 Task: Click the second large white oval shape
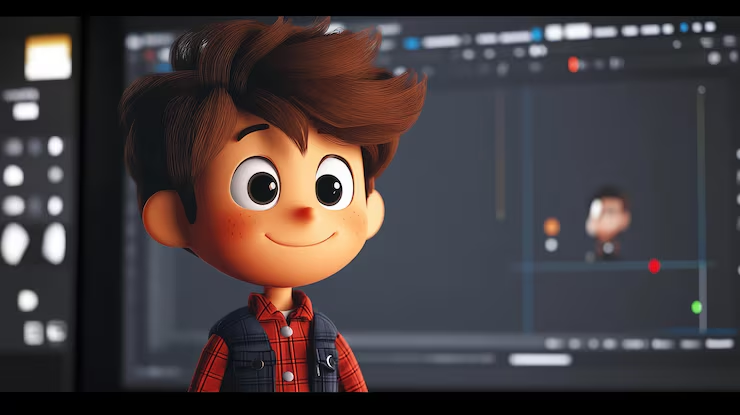click(54, 243)
